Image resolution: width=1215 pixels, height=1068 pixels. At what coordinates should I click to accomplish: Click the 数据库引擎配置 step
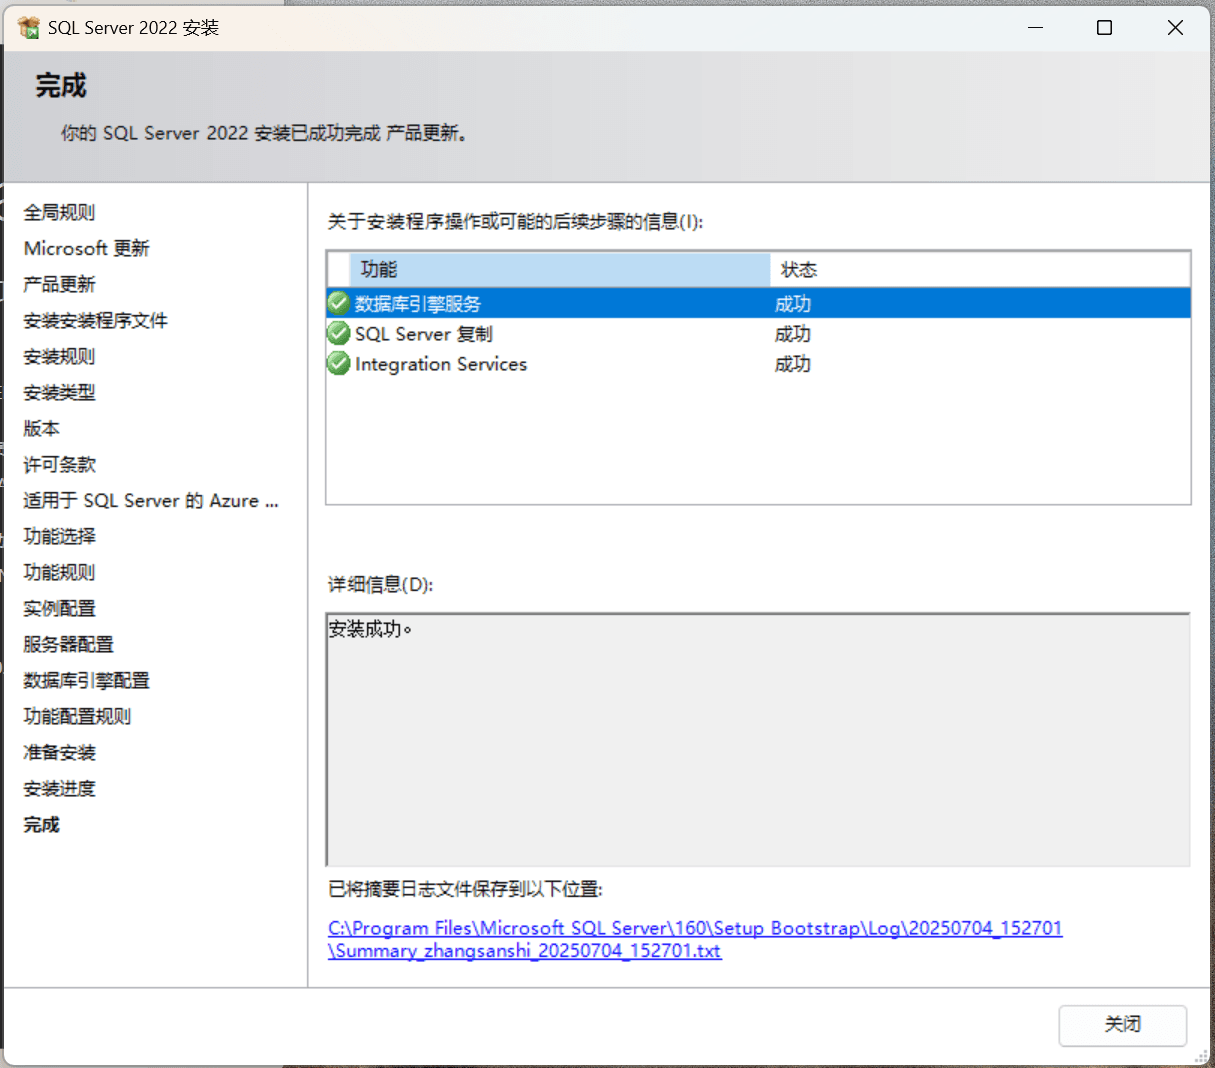tap(86, 680)
